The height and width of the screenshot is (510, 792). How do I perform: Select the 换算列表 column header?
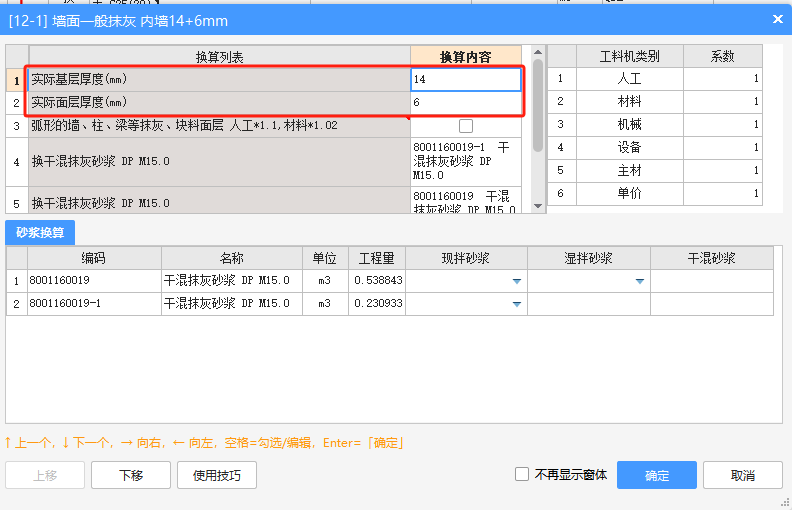(x=219, y=57)
